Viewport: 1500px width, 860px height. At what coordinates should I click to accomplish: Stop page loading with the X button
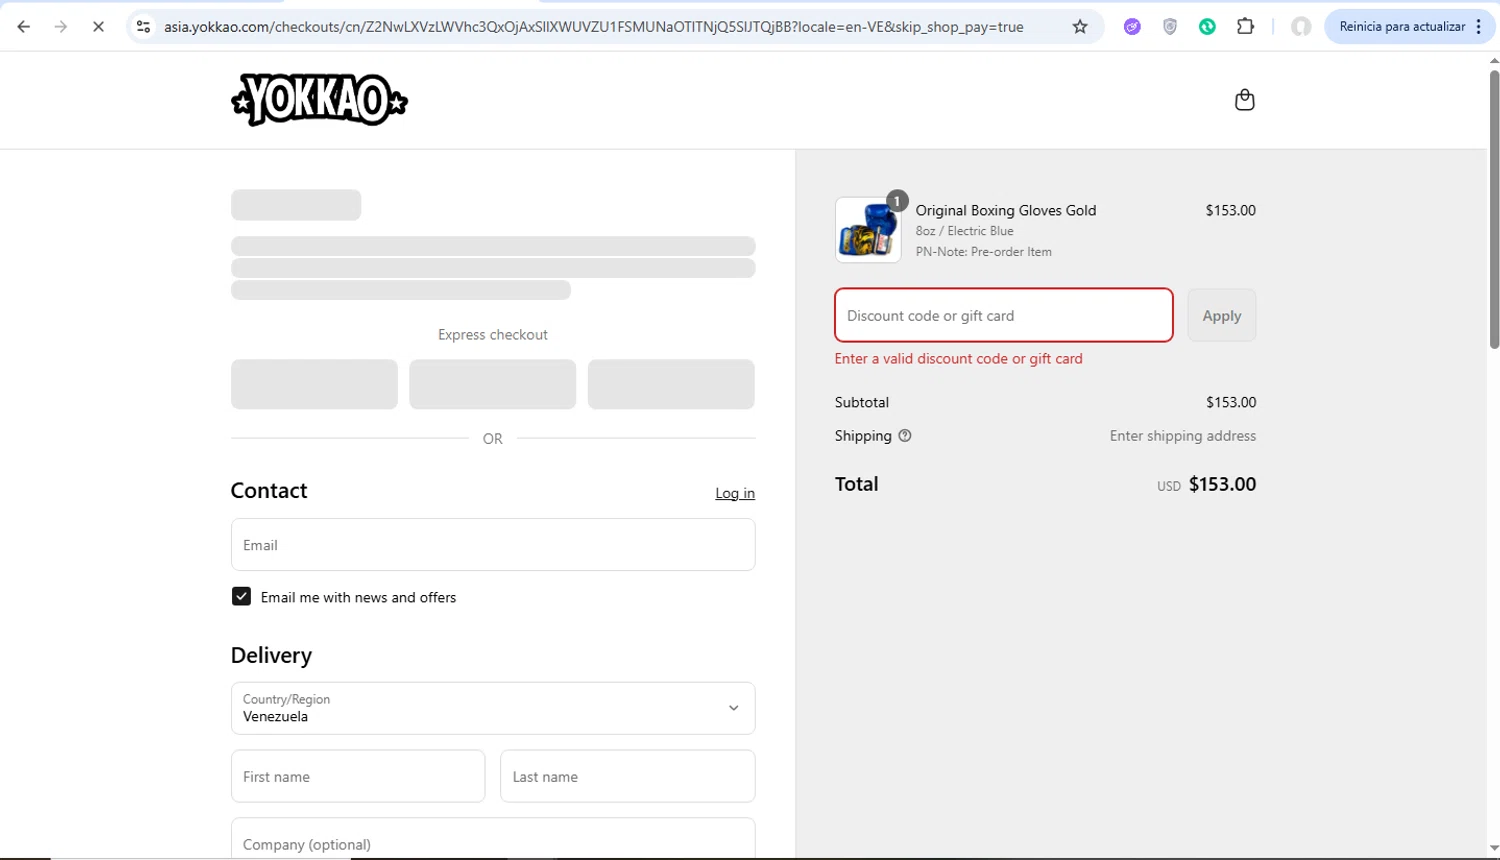click(98, 27)
